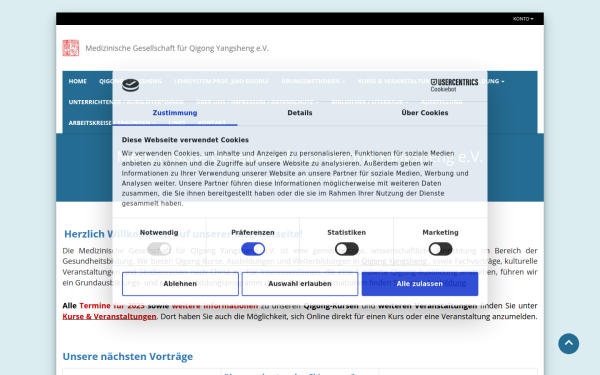Click the Ablehnen button
This screenshot has width=600, height=375.
pos(180,284)
